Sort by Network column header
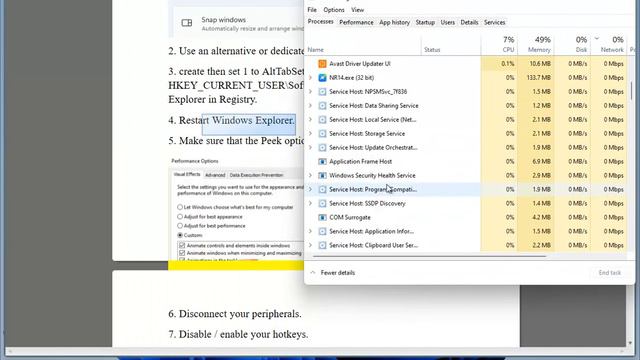Viewport: 640px width, 360px height. pyautogui.click(x=609, y=44)
